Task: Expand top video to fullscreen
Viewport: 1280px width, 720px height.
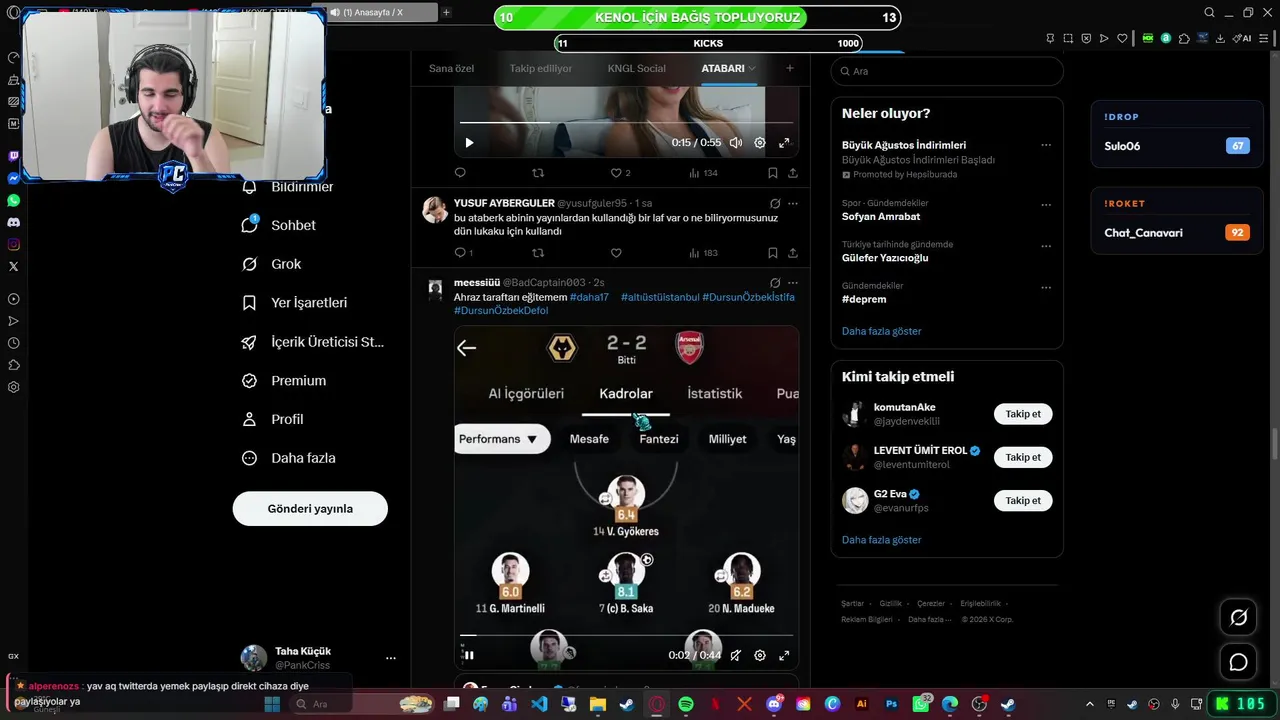Action: click(784, 143)
